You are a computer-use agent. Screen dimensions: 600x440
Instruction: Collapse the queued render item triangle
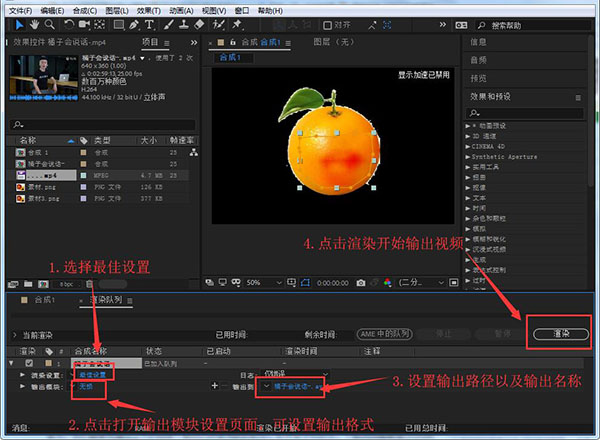coord(11,363)
